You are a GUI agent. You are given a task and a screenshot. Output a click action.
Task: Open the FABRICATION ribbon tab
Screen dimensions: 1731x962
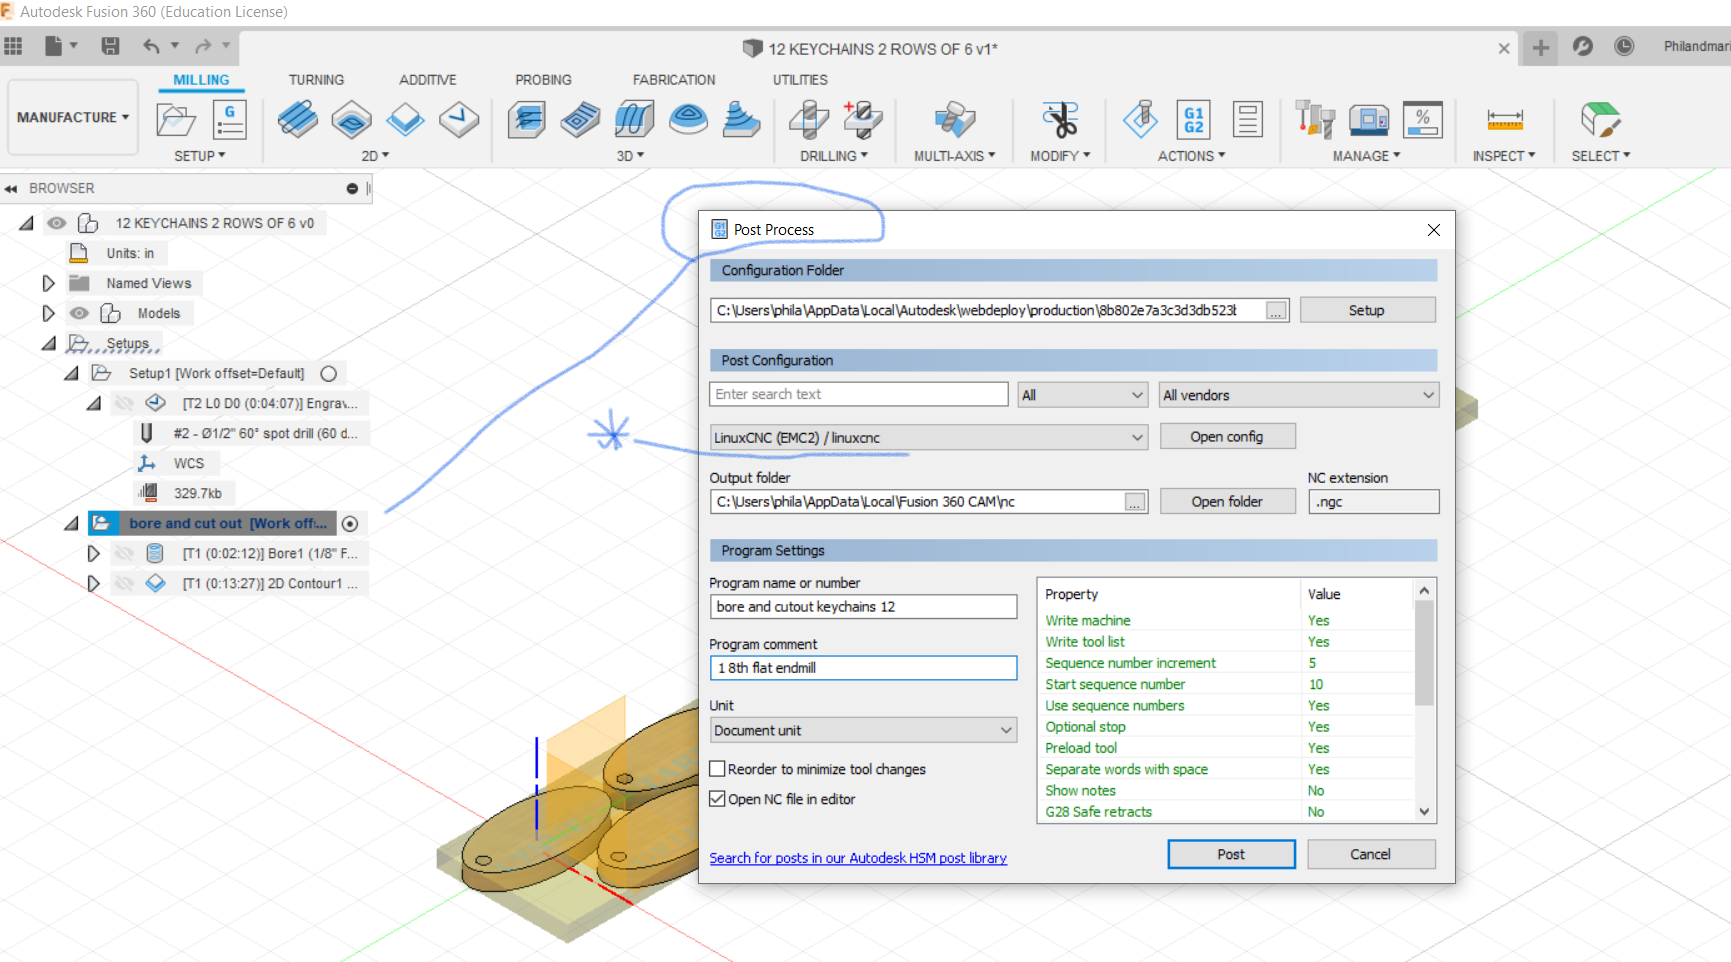(674, 79)
